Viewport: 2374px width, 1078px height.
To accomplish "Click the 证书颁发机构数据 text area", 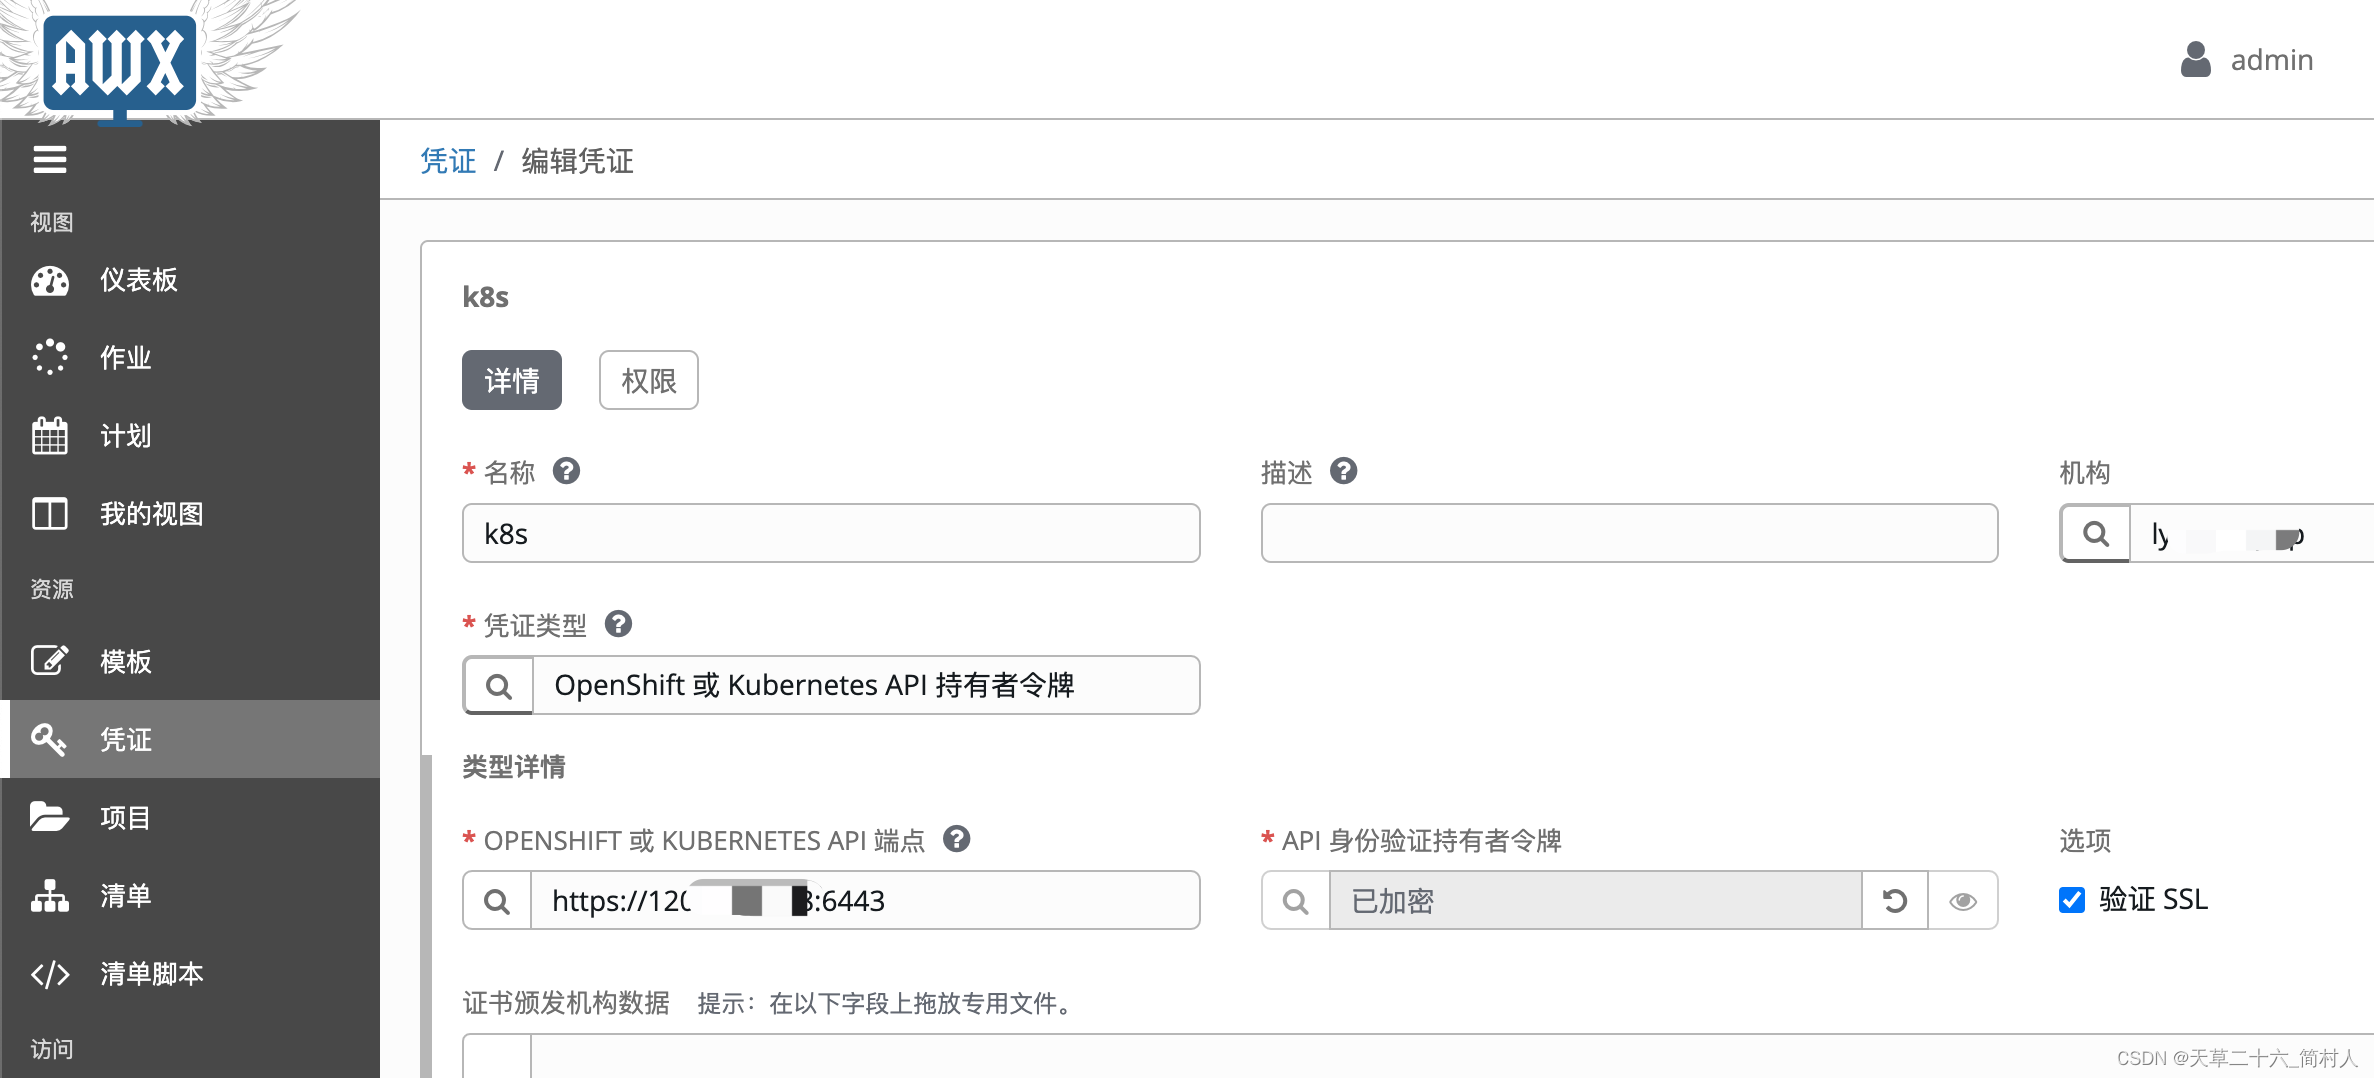I will (1452, 1056).
